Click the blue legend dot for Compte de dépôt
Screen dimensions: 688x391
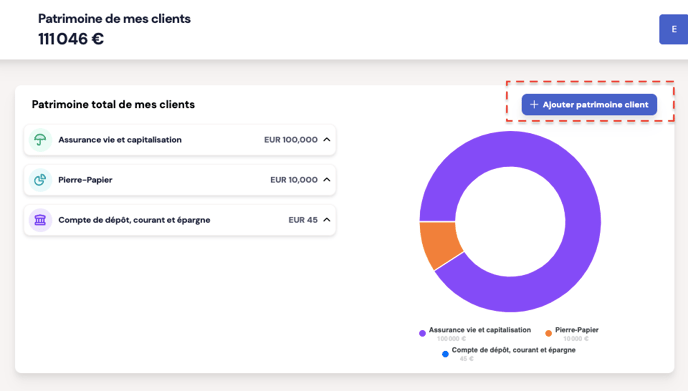pos(445,354)
